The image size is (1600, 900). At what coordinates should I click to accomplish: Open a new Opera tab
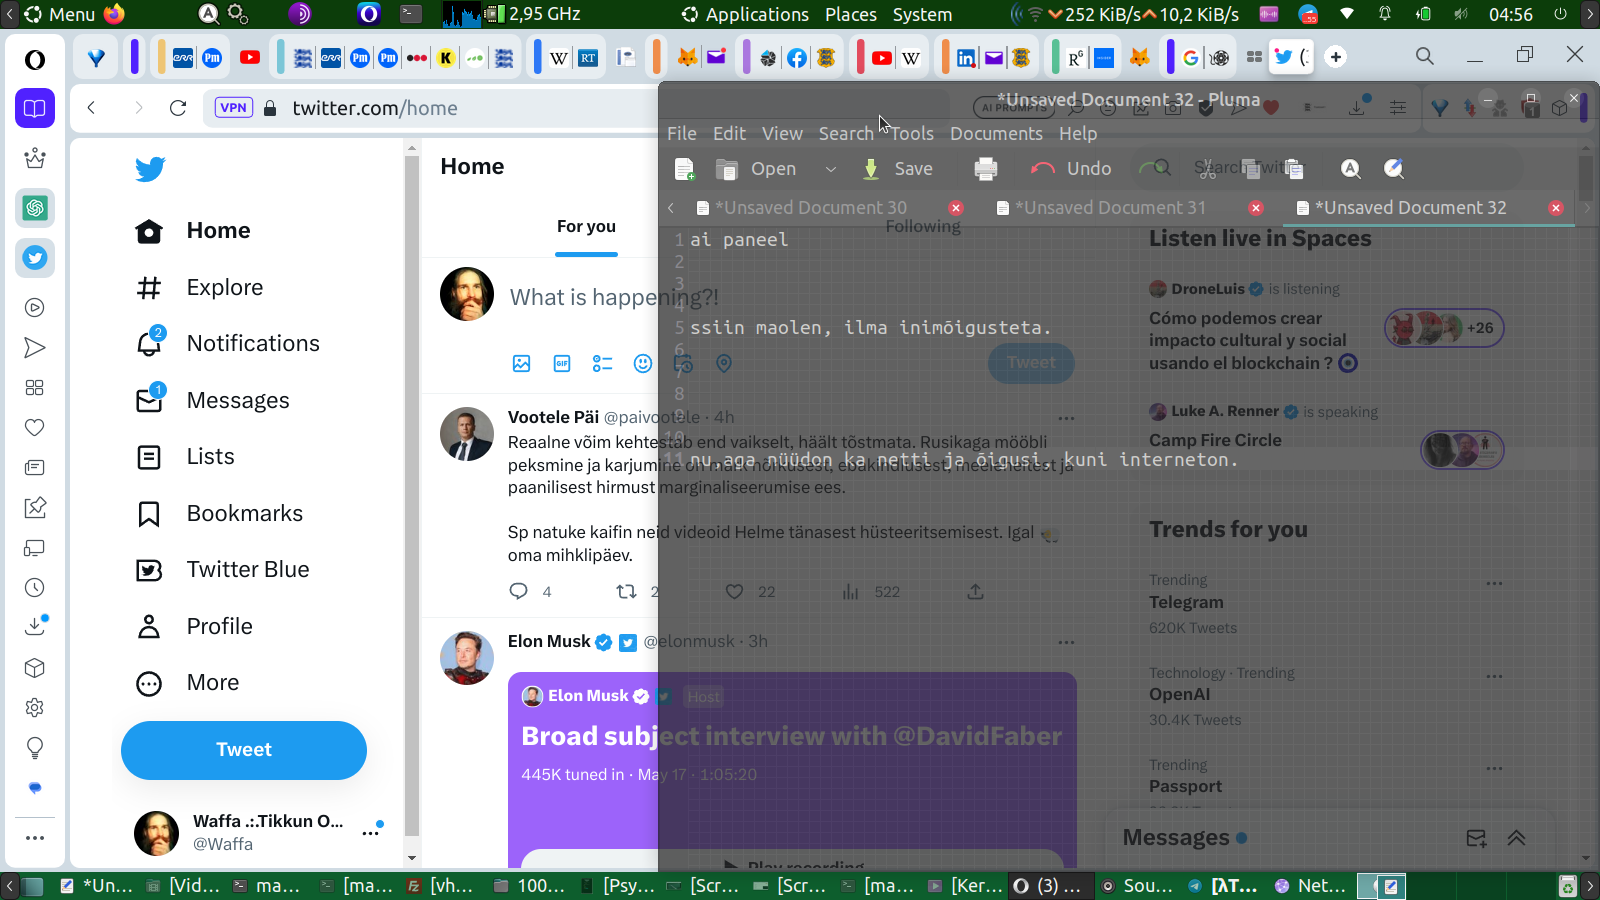[x=1336, y=57]
